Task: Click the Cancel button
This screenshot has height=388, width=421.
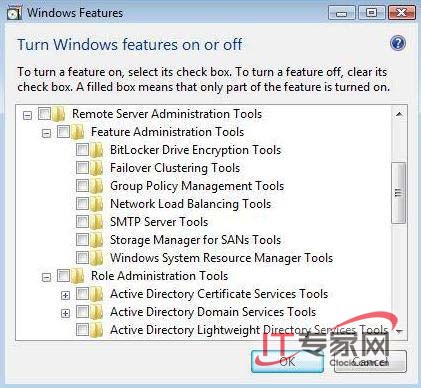Action: (370, 362)
